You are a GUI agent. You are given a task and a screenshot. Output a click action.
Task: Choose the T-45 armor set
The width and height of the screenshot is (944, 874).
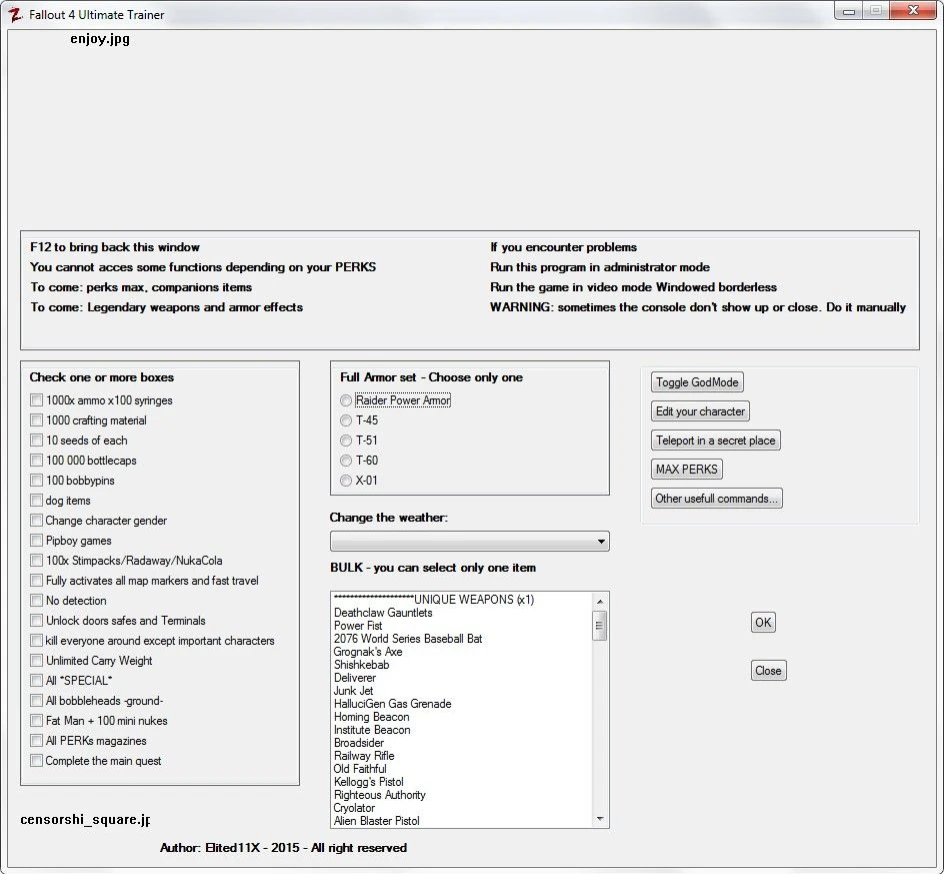346,420
